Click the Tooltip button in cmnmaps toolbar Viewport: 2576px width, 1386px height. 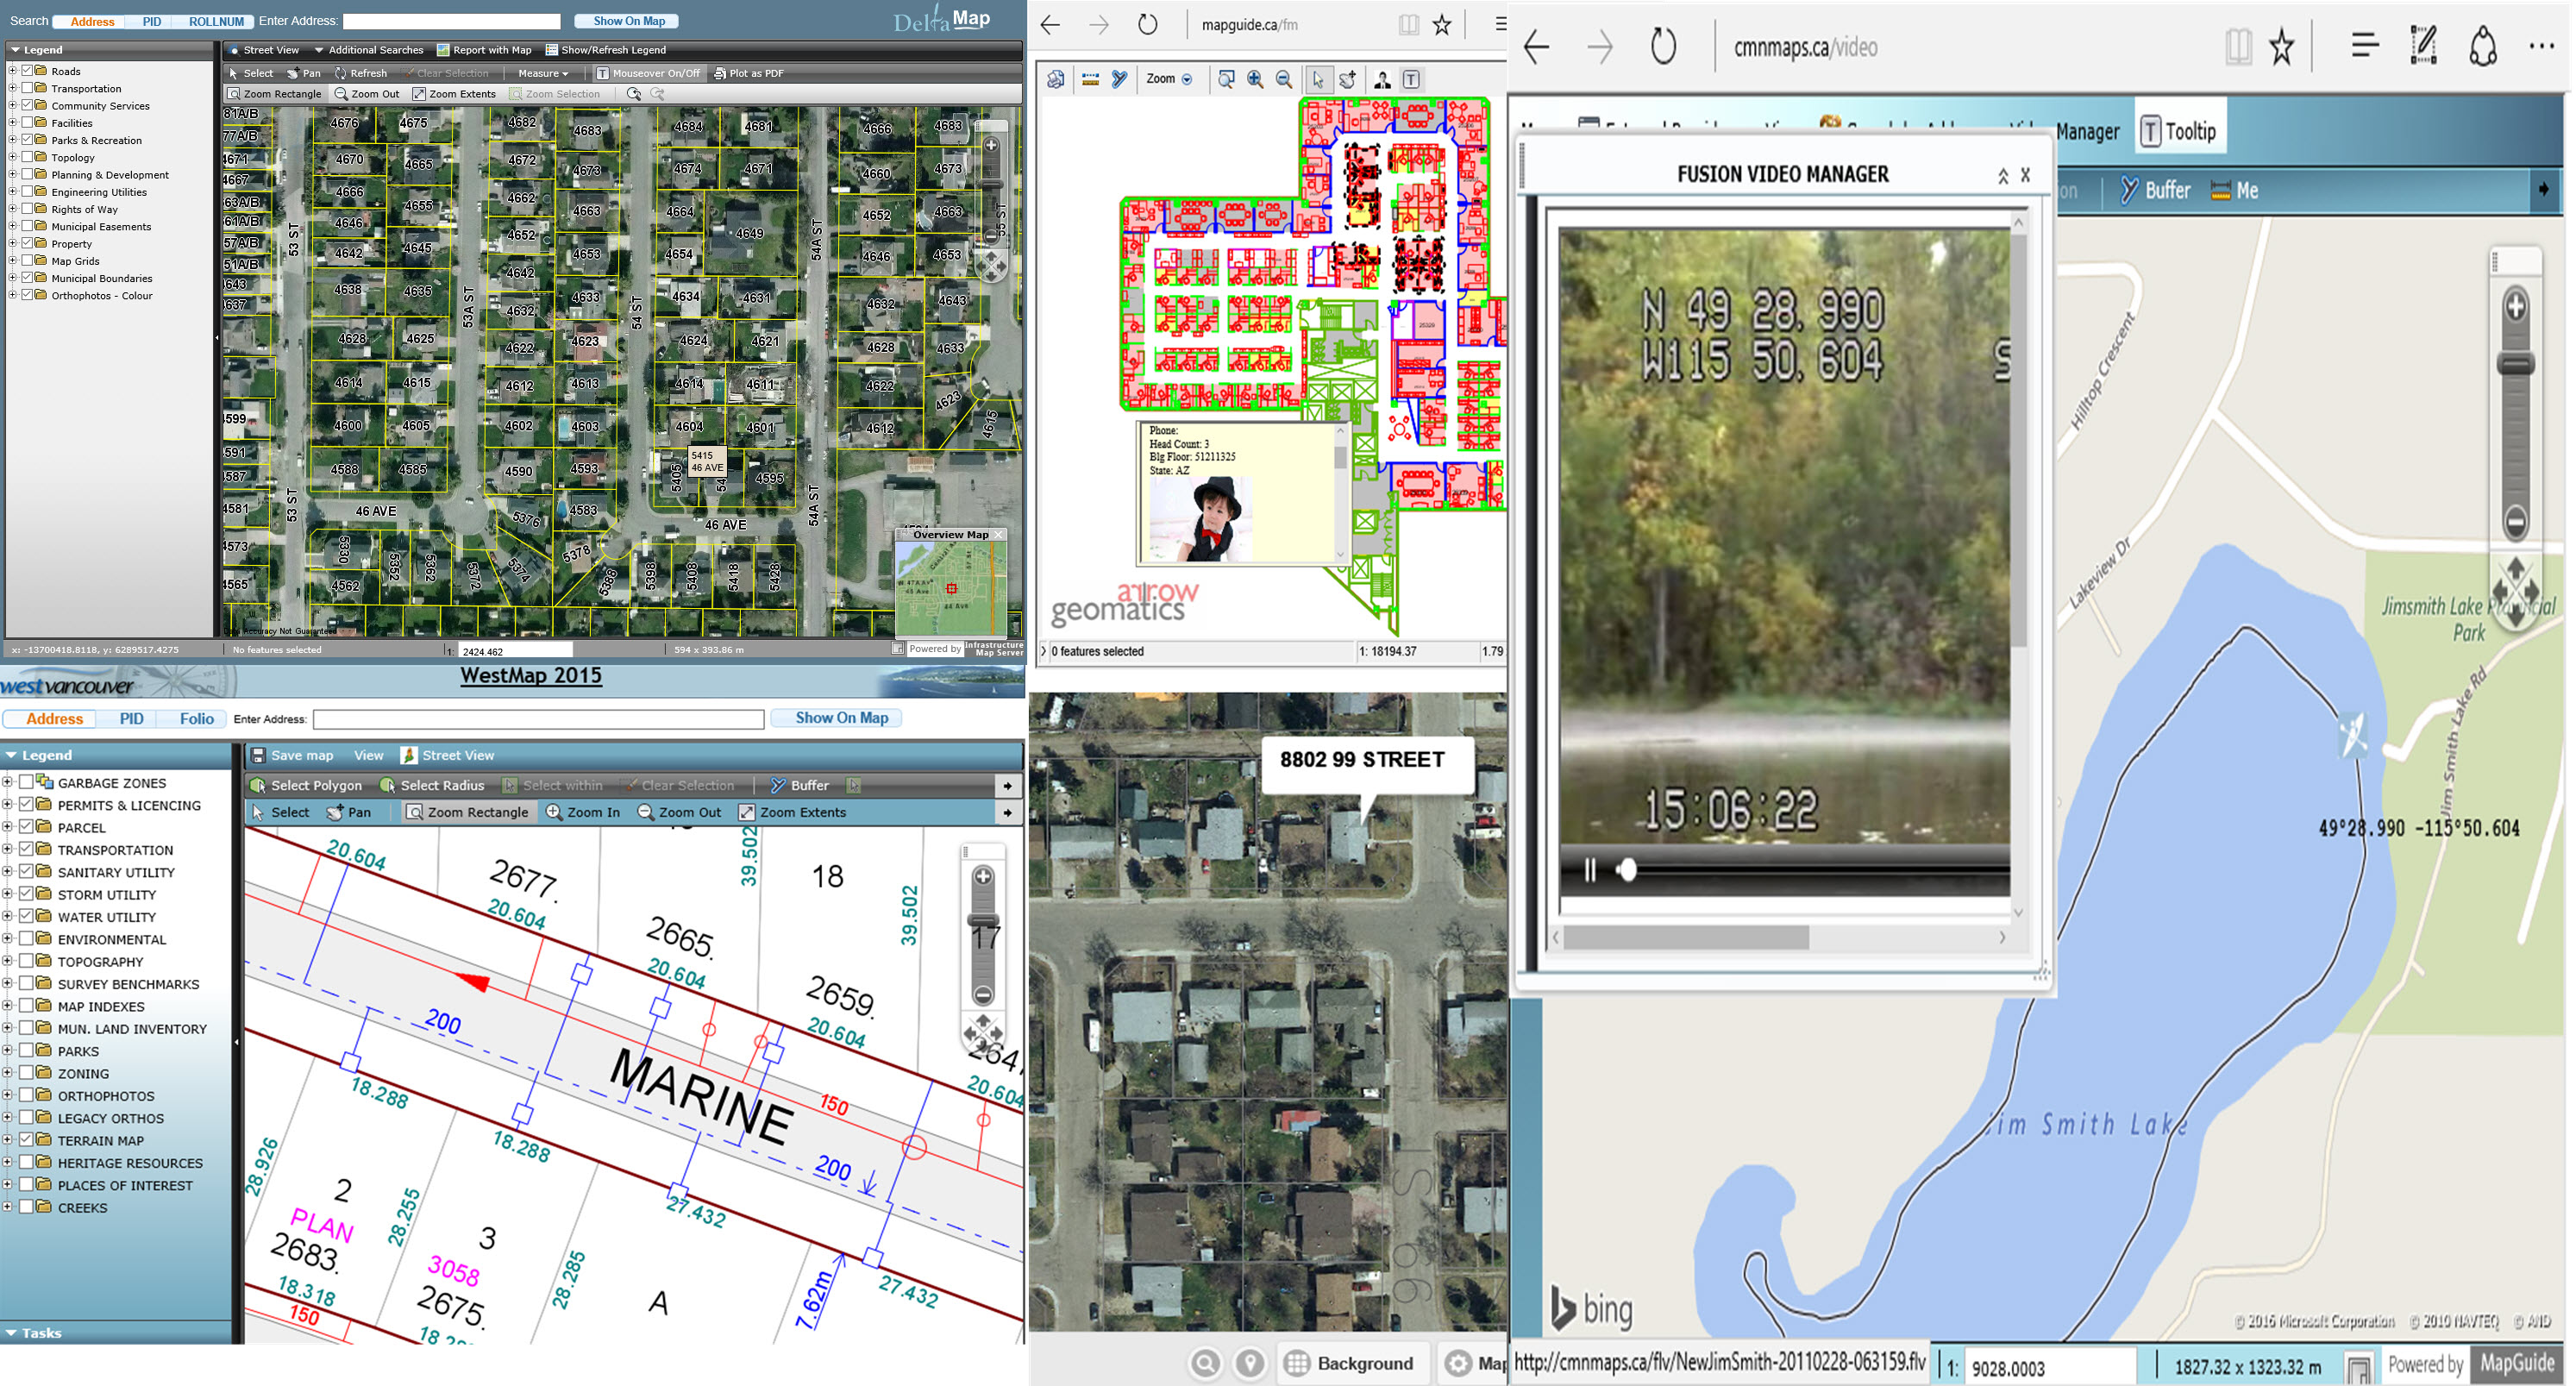click(x=2180, y=131)
